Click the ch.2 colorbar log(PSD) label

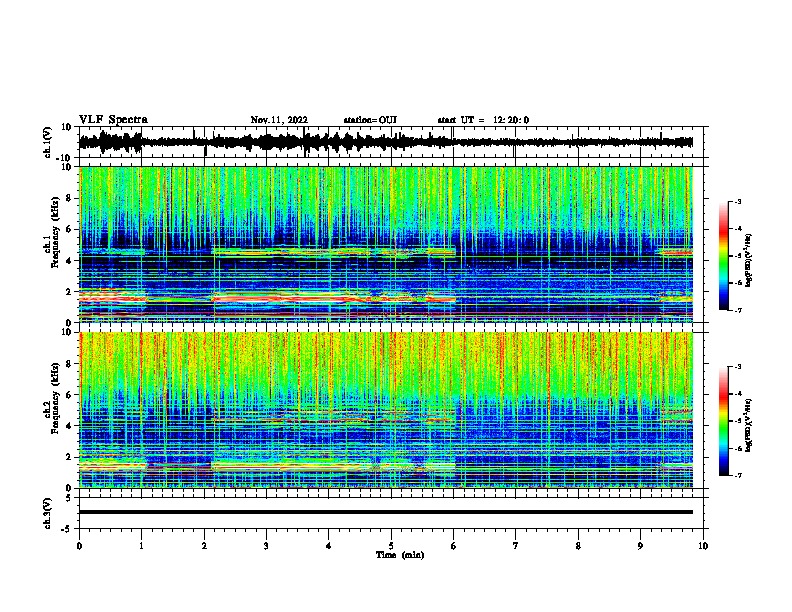[749, 426]
